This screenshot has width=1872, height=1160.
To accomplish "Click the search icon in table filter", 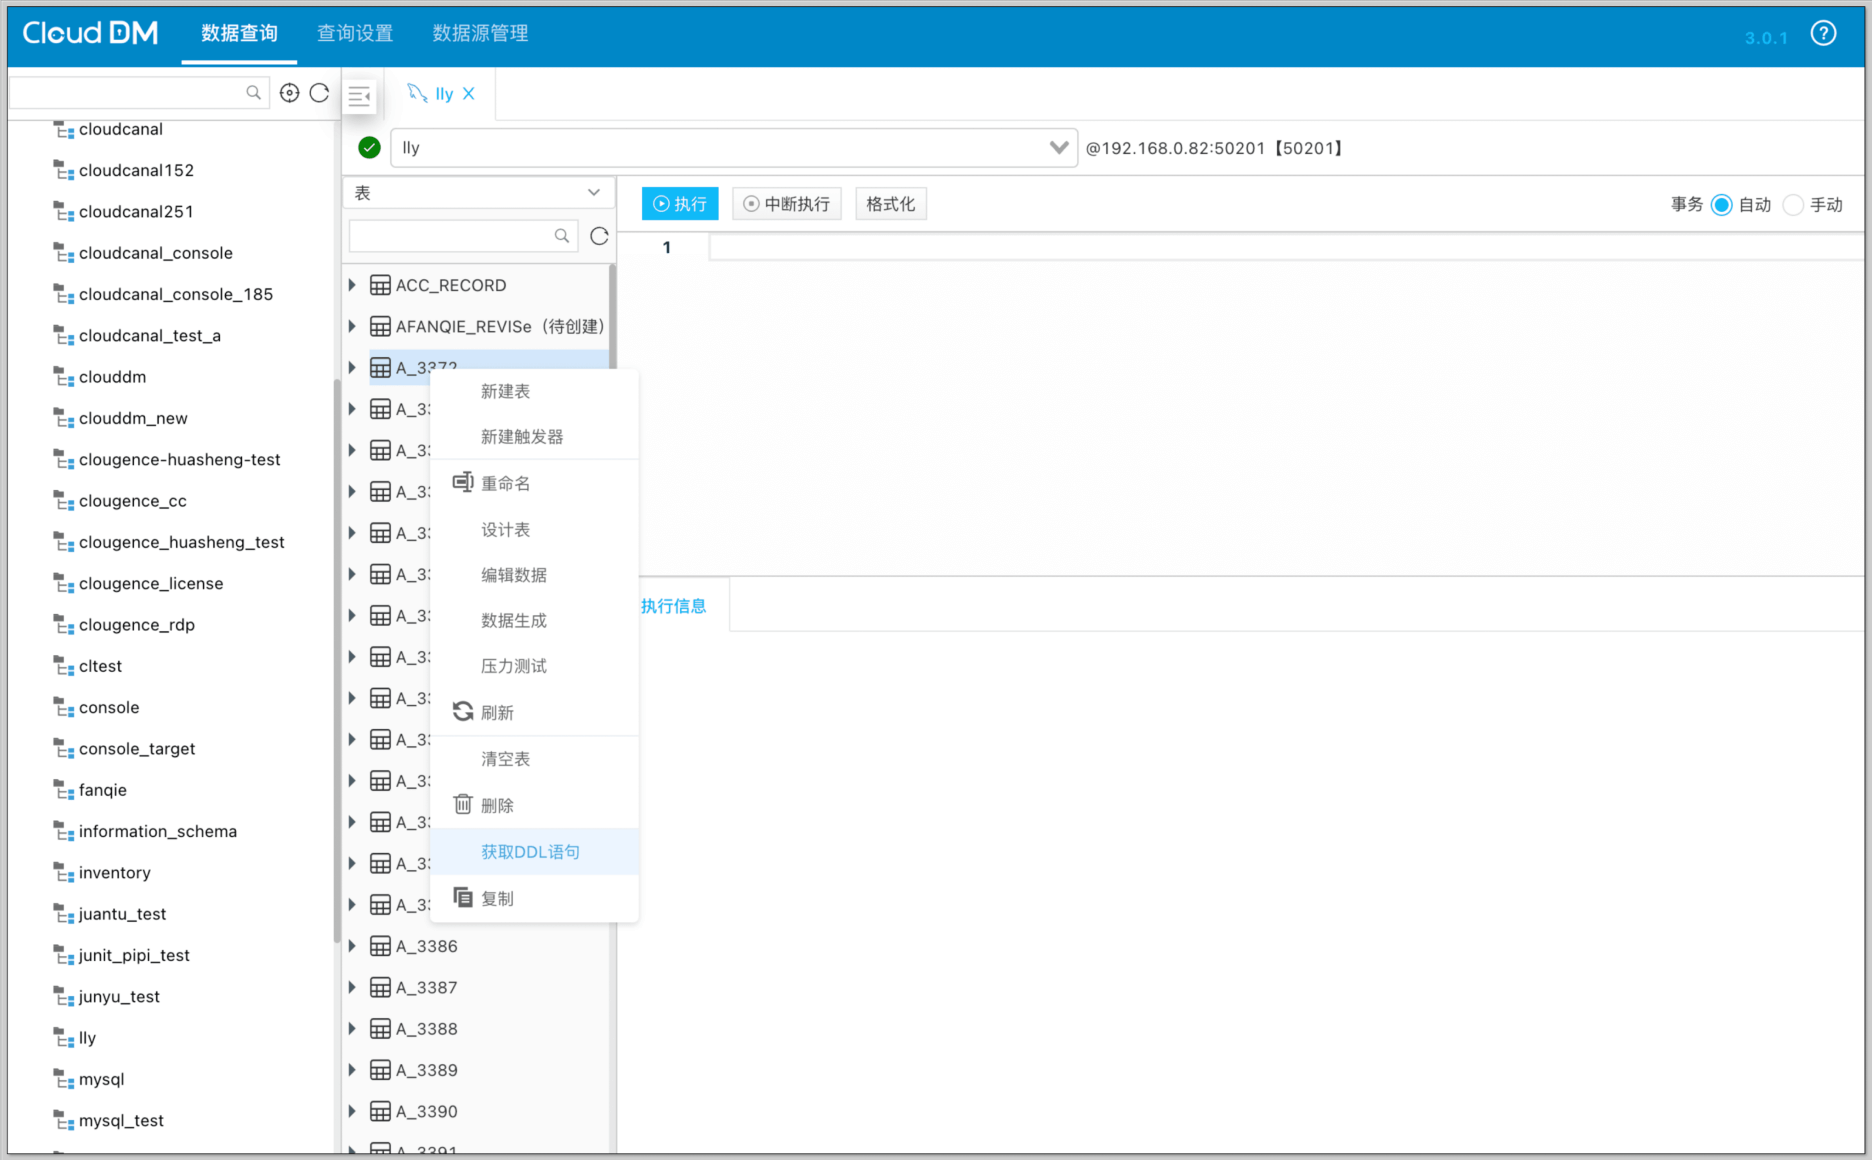I will [x=562, y=236].
